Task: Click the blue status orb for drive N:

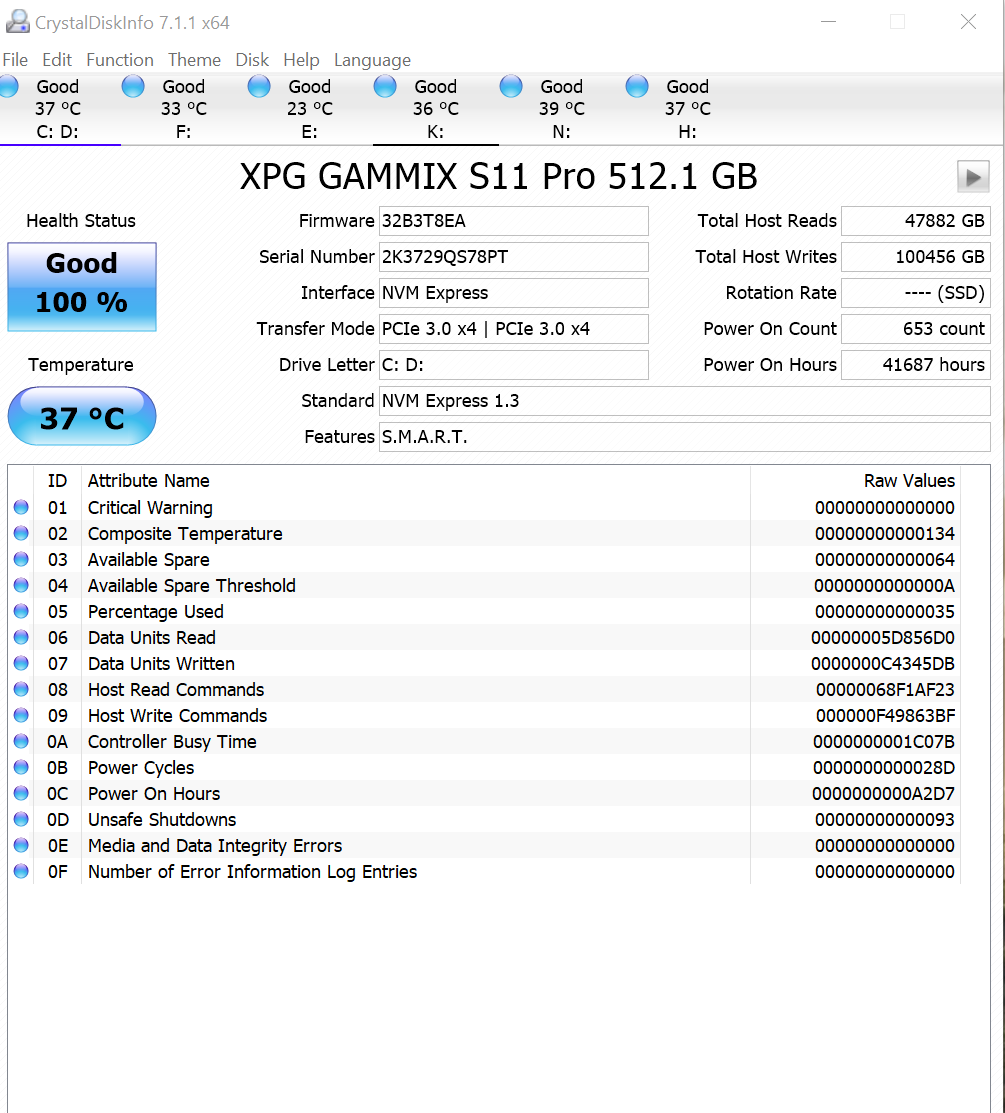Action: click(511, 87)
